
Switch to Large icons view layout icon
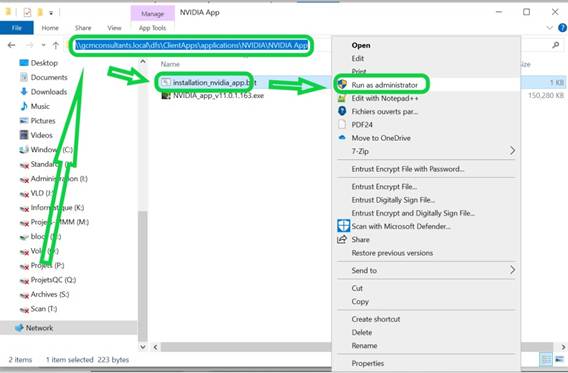tap(559, 360)
